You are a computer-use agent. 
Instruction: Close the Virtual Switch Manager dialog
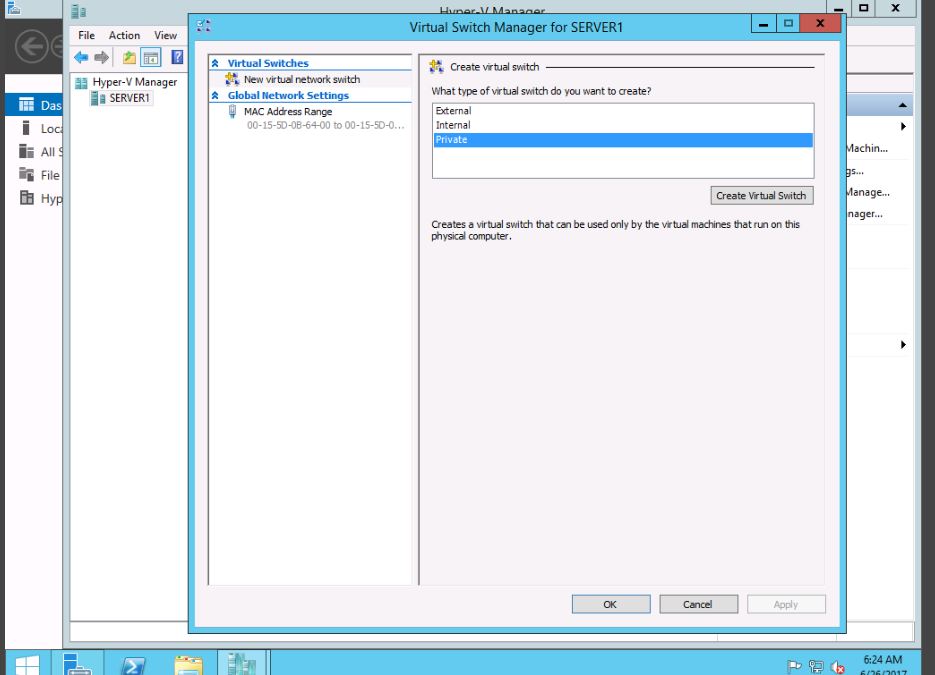(x=820, y=24)
